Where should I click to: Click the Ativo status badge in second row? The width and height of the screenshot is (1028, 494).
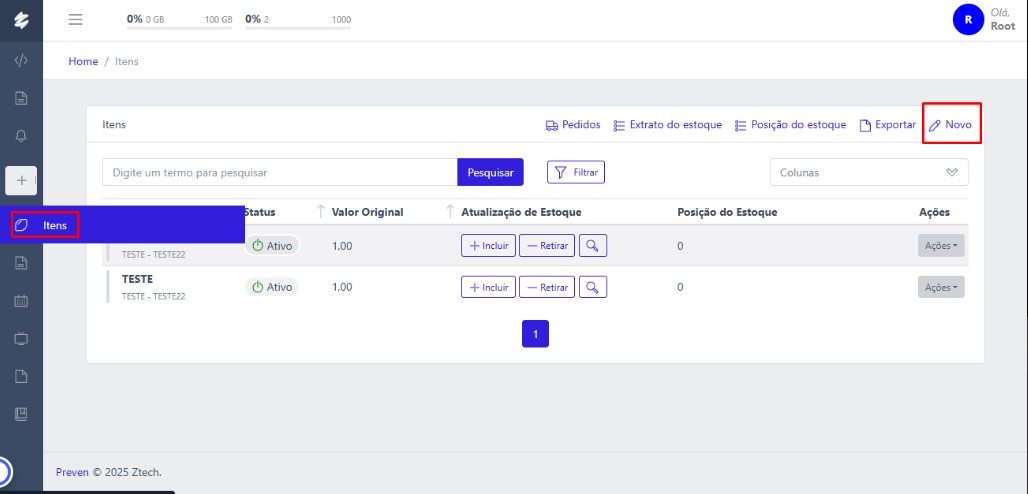tap(272, 287)
